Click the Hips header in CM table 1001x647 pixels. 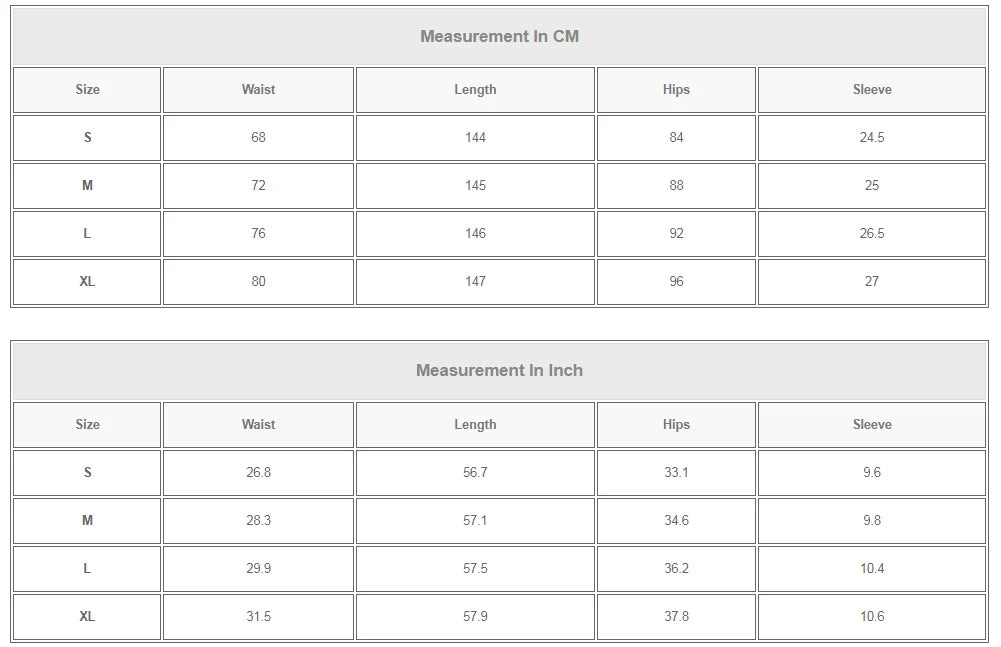click(676, 90)
